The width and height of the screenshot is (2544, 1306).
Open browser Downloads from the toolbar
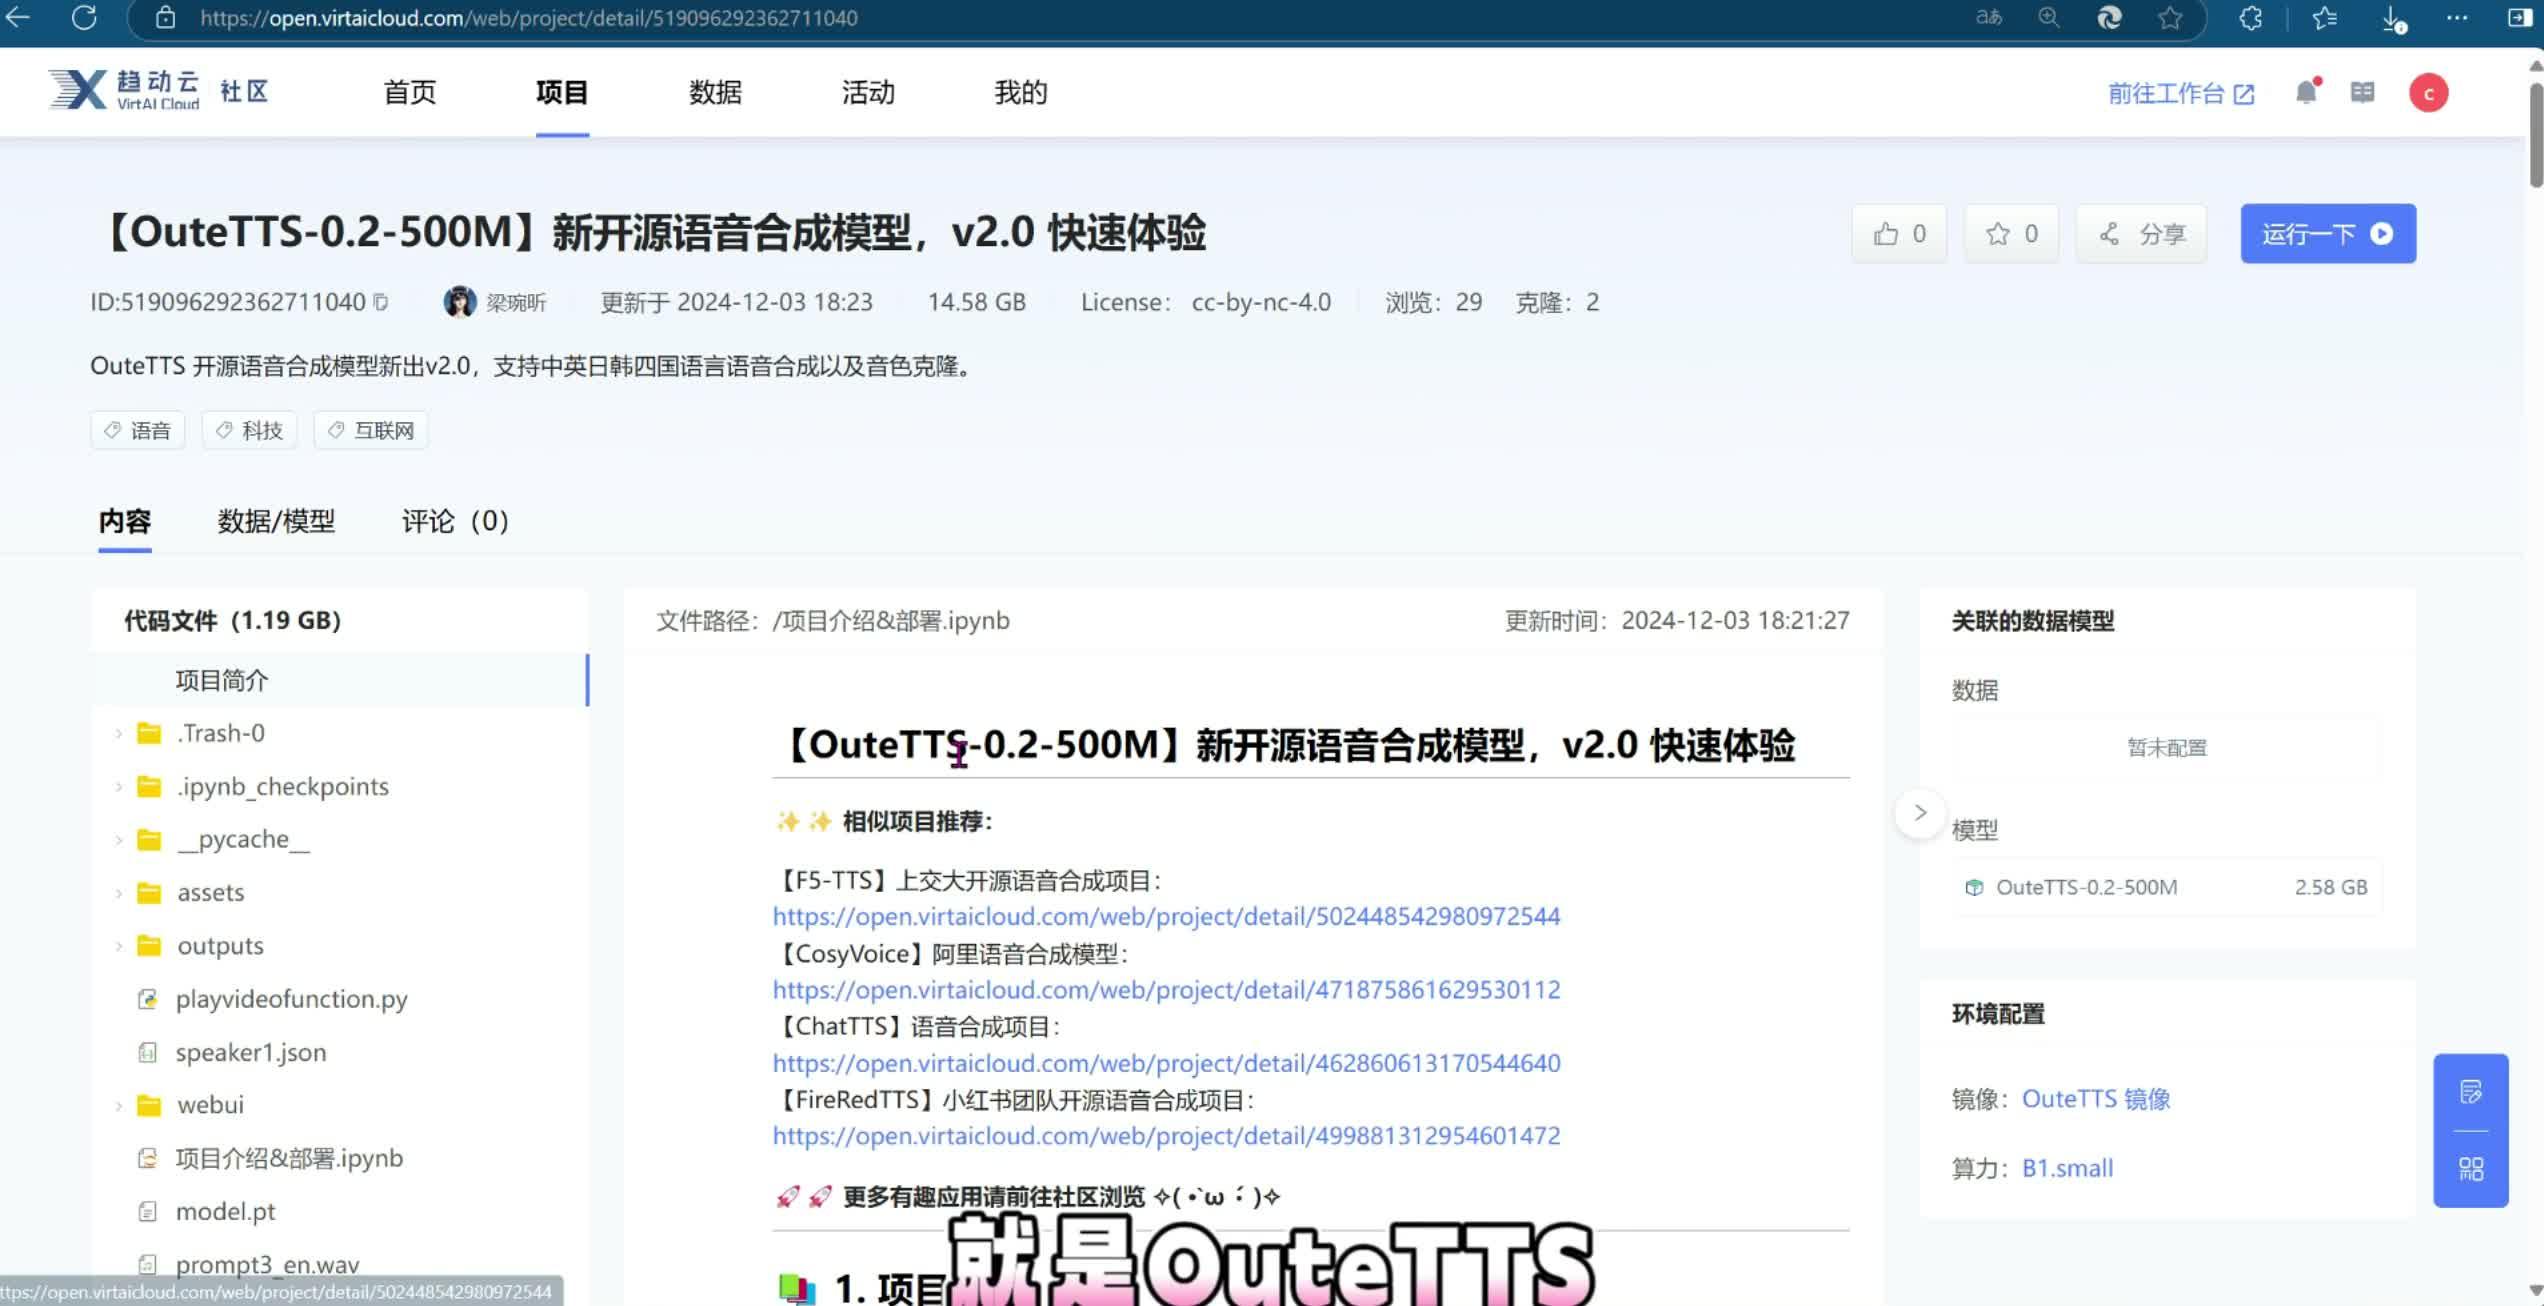tap(2390, 18)
